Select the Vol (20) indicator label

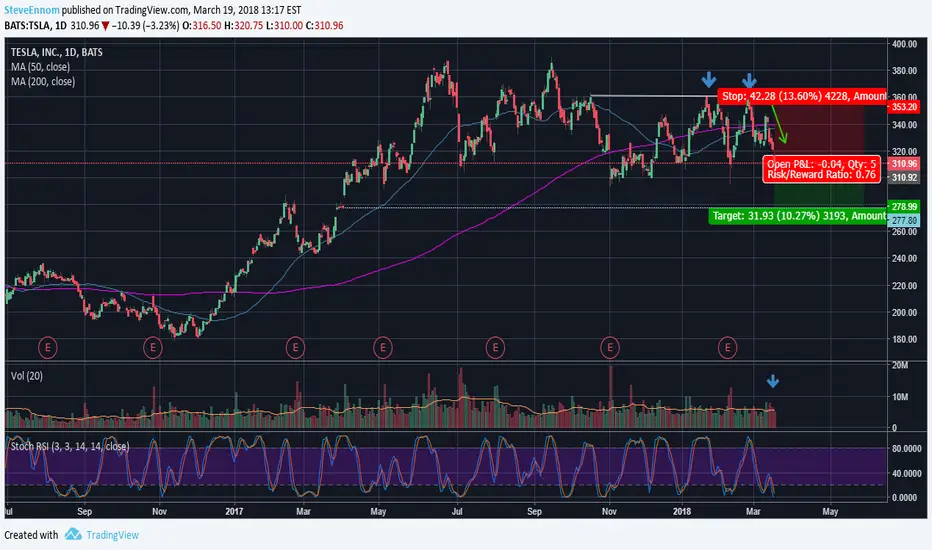[27, 376]
